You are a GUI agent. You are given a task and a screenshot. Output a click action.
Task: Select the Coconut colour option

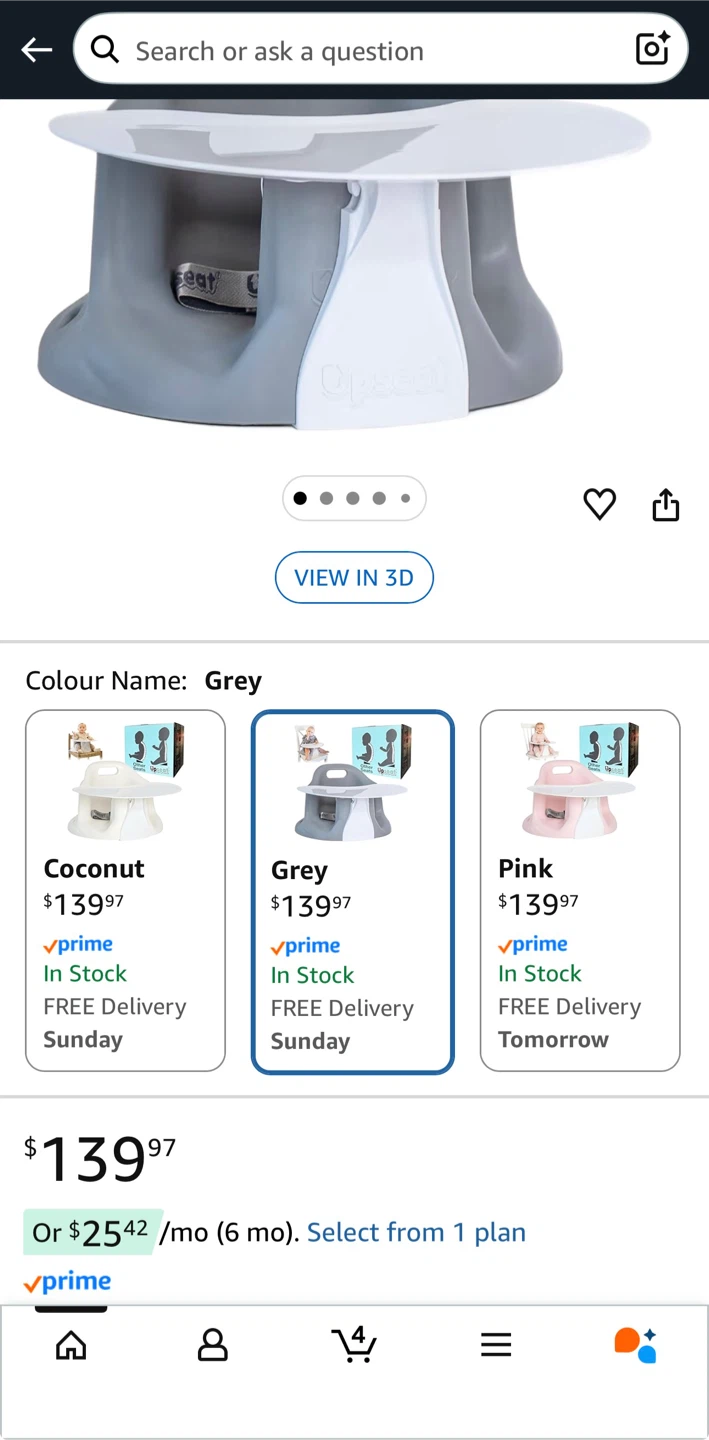point(125,890)
